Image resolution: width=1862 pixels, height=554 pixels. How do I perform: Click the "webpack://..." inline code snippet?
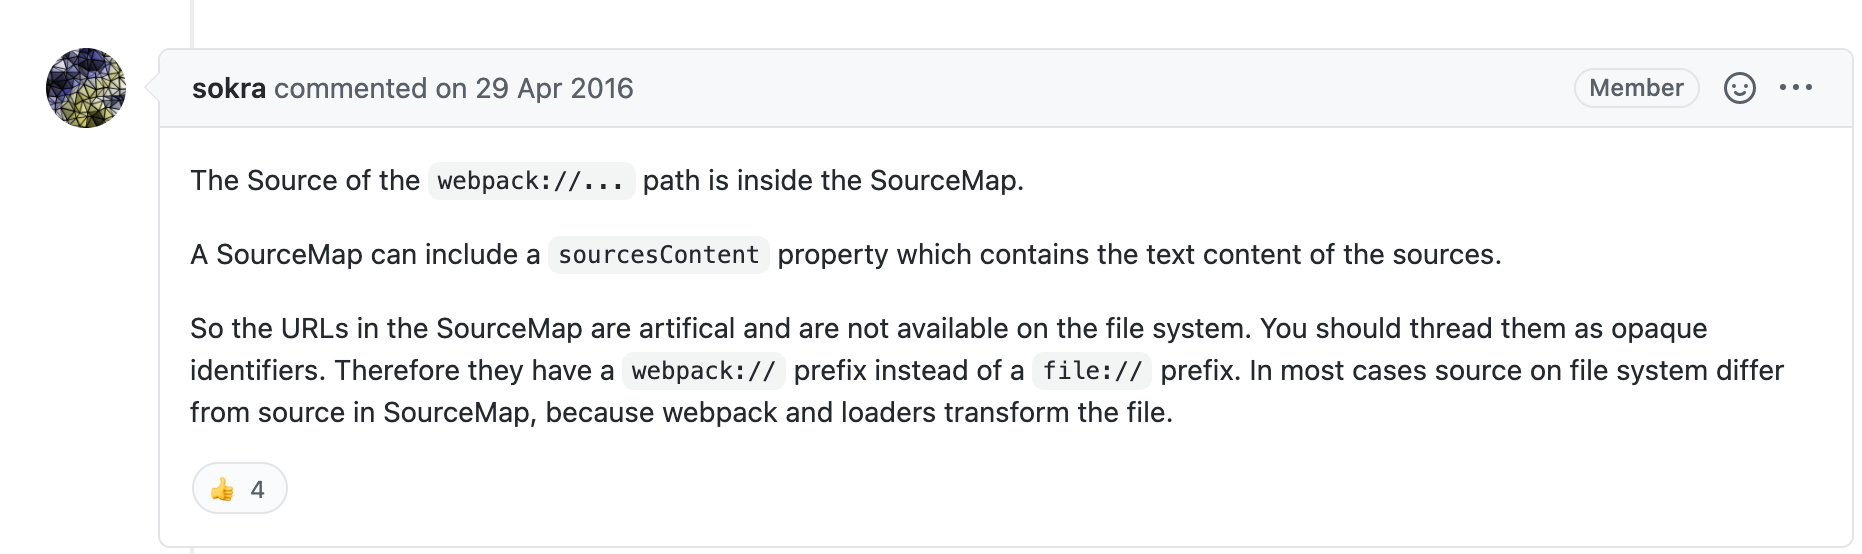coord(531,181)
